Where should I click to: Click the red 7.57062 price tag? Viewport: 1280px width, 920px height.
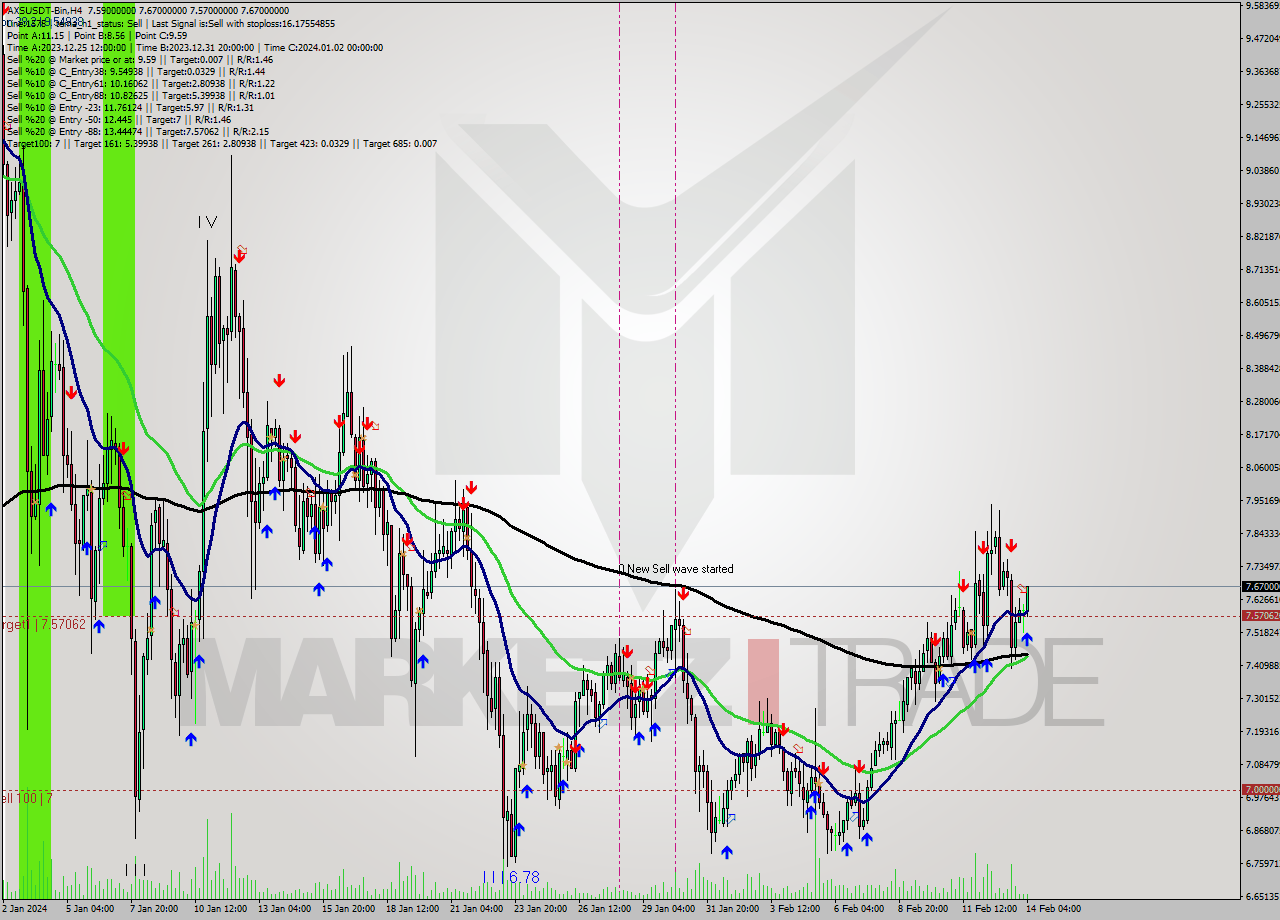pyautogui.click(x=1260, y=616)
